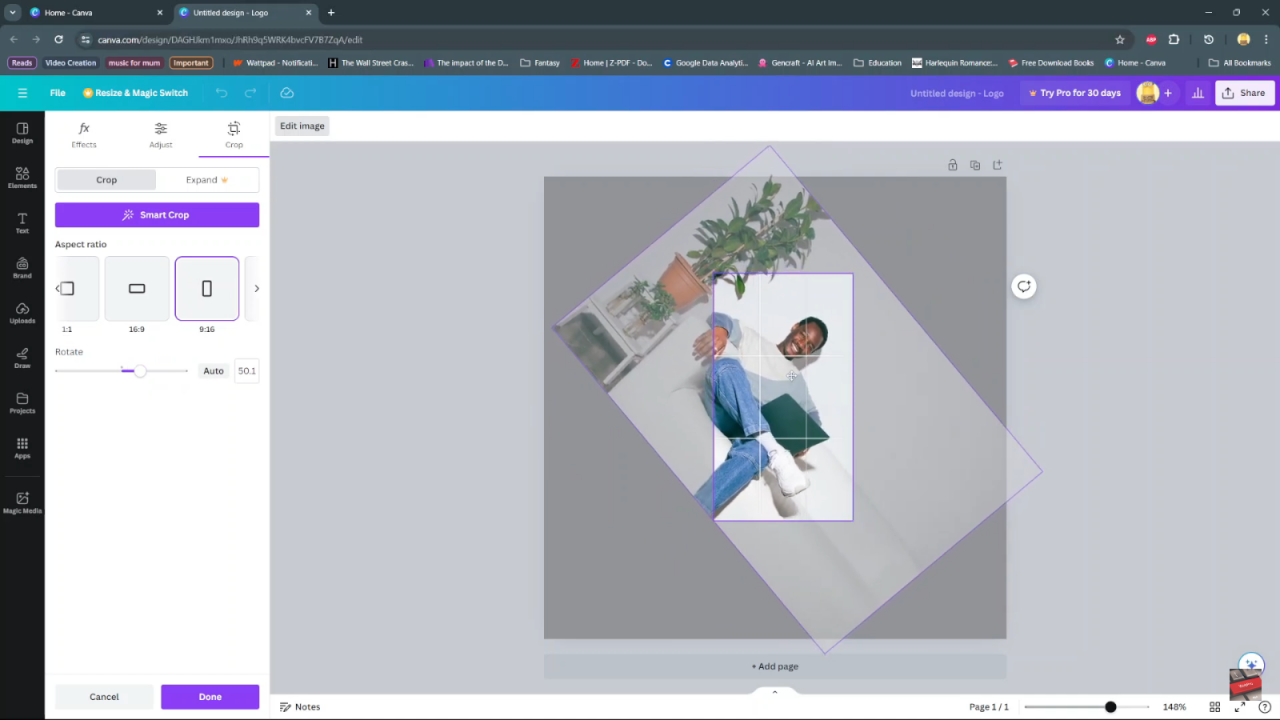Screen dimensions: 1280x720
Task: Open Canva Assistant sparkle button
Action: (x=1251, y=665)
